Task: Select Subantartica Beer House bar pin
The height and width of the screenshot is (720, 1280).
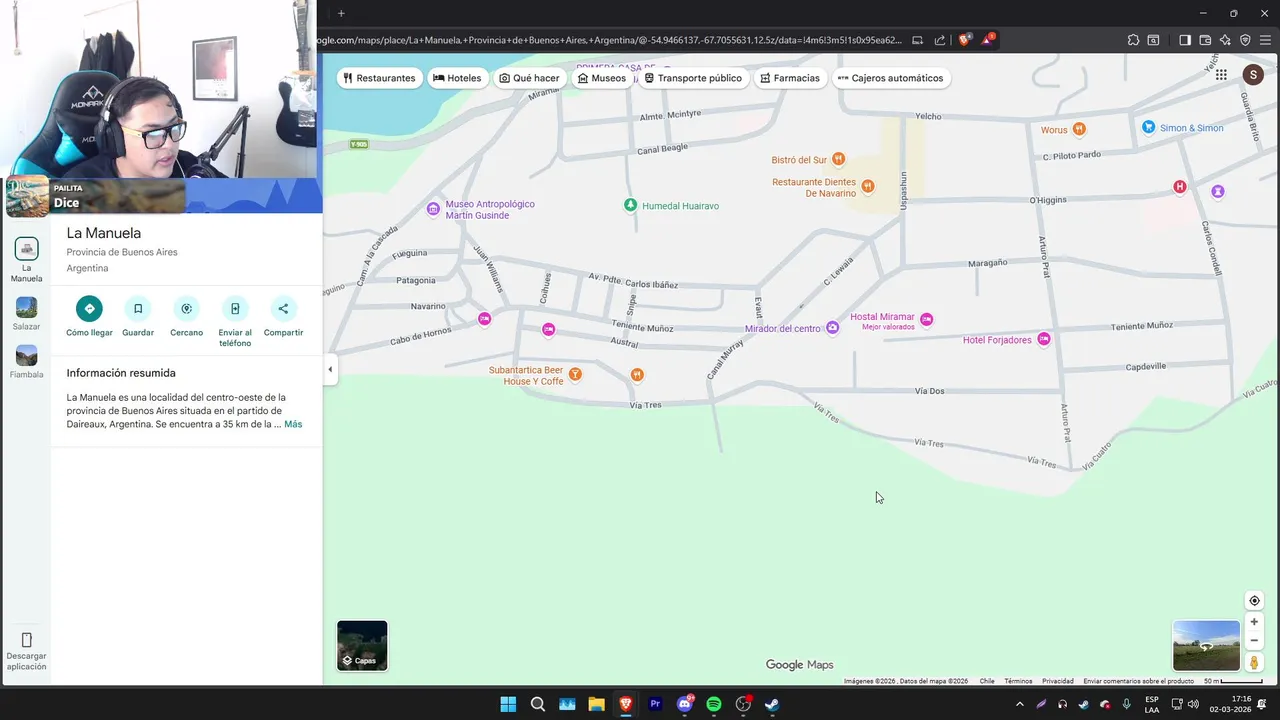Action: pyautogui.click(x=575, y=375)
